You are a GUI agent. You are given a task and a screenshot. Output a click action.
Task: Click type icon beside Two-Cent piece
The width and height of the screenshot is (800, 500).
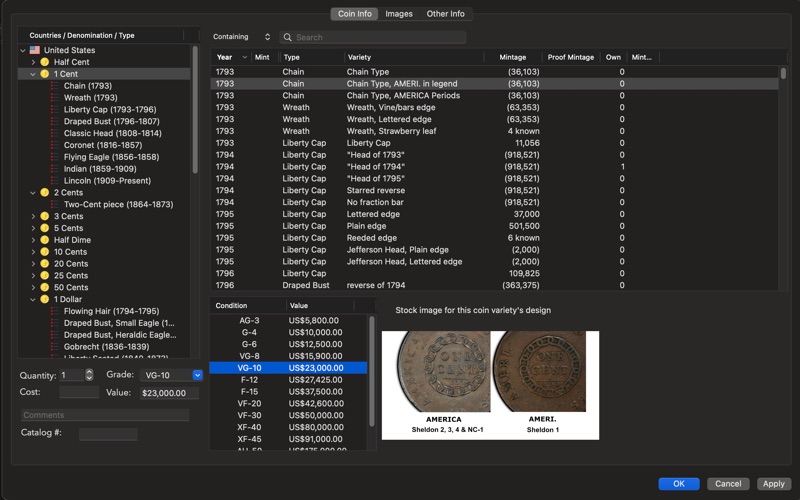coord(55,204)
